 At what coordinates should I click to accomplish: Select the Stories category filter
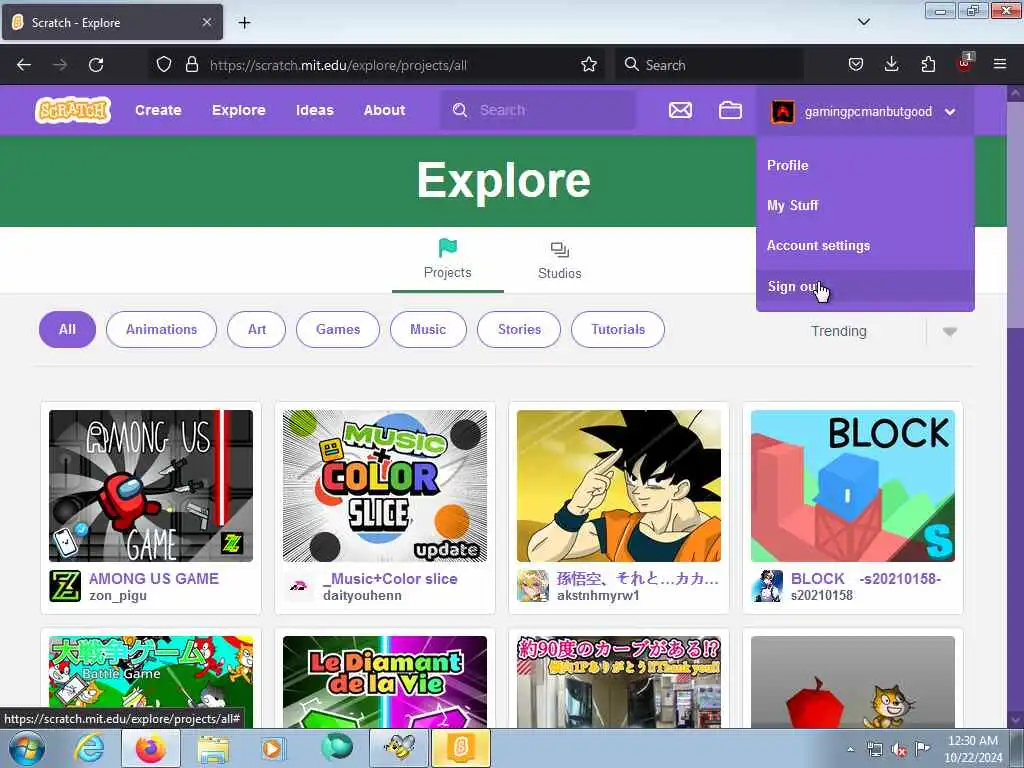(519, 329)
